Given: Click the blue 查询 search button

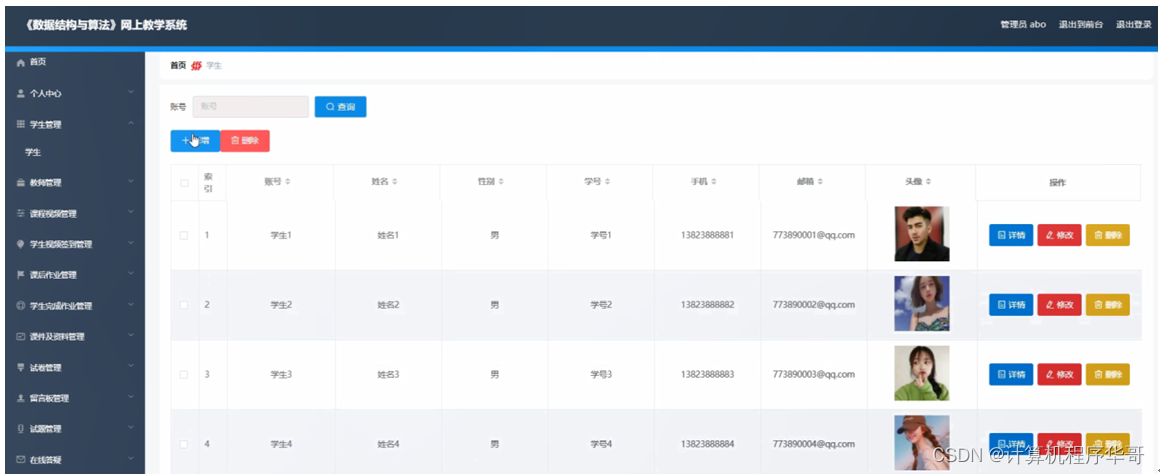Looking at the screenshot, I should [x=340, y=107].
